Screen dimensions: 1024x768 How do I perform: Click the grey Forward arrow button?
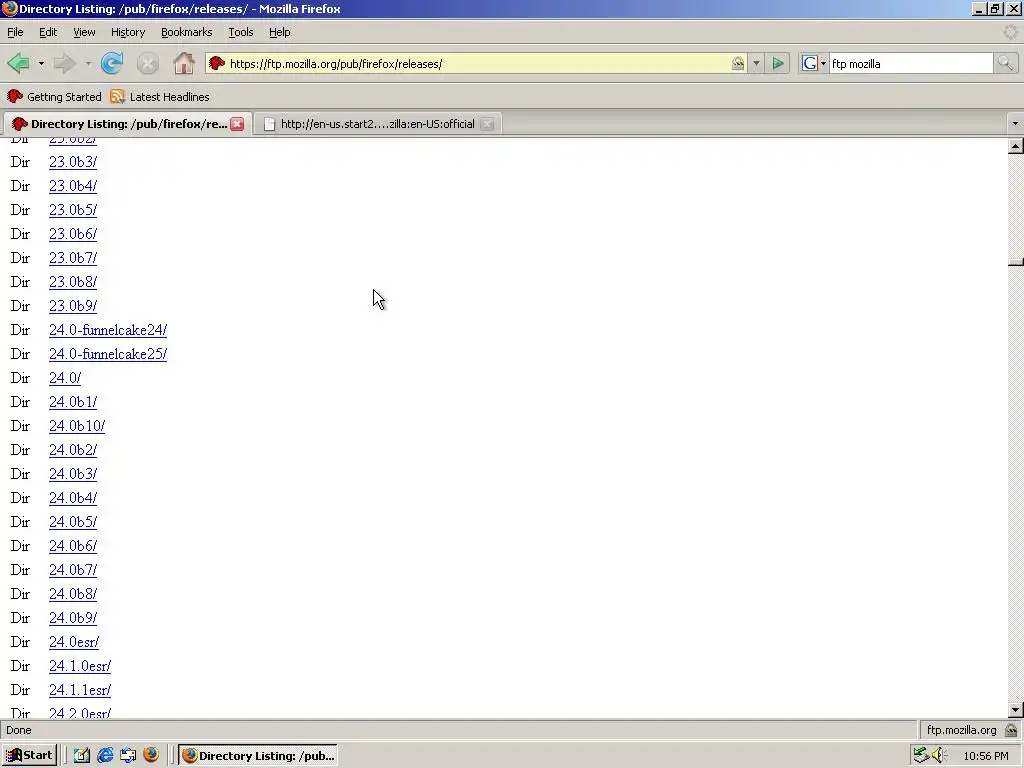coord(65,63)
